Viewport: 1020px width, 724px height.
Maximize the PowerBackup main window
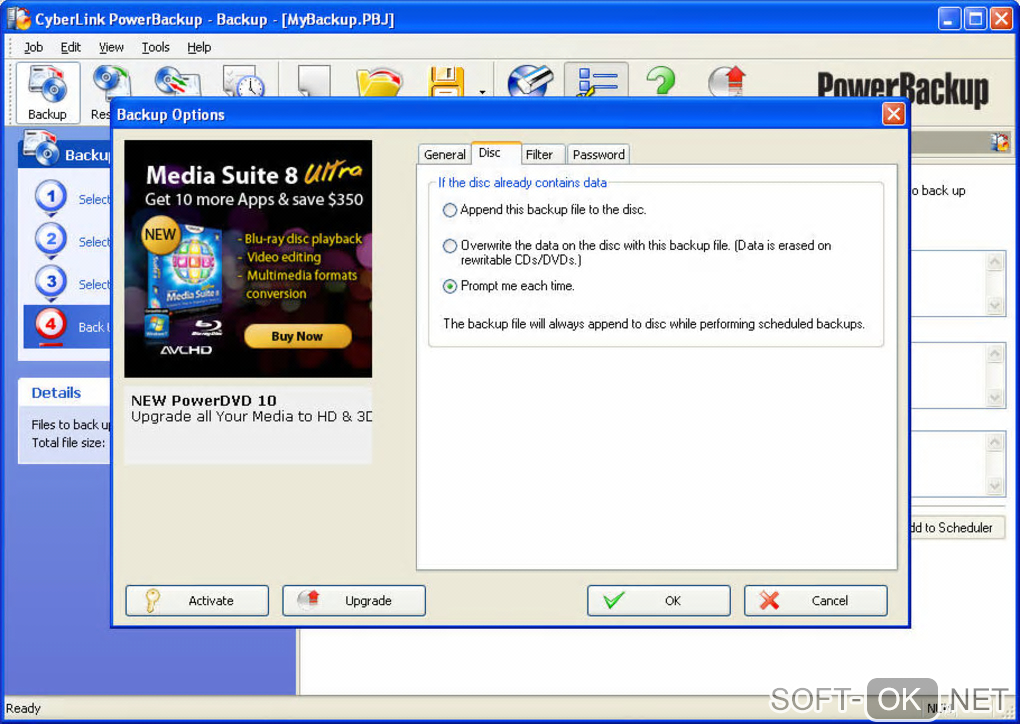tap(975, 19)
